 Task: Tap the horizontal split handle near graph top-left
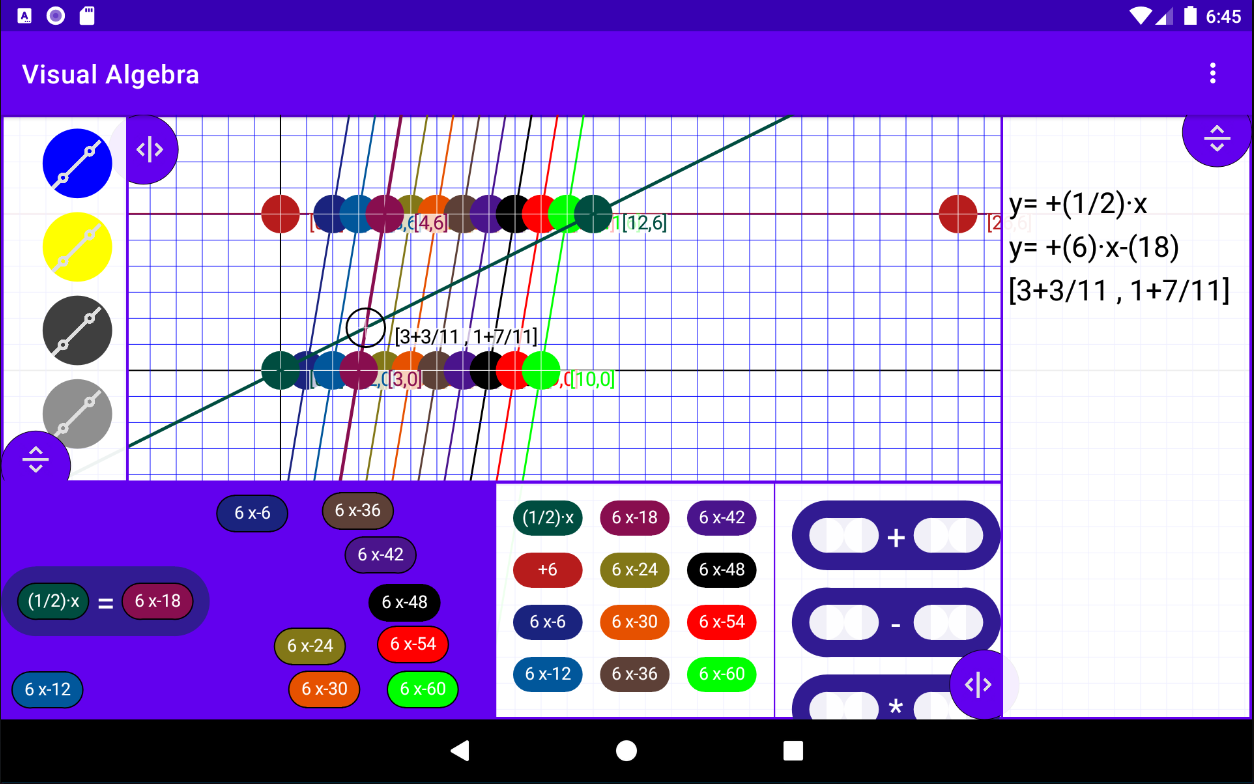pos(150,150)
